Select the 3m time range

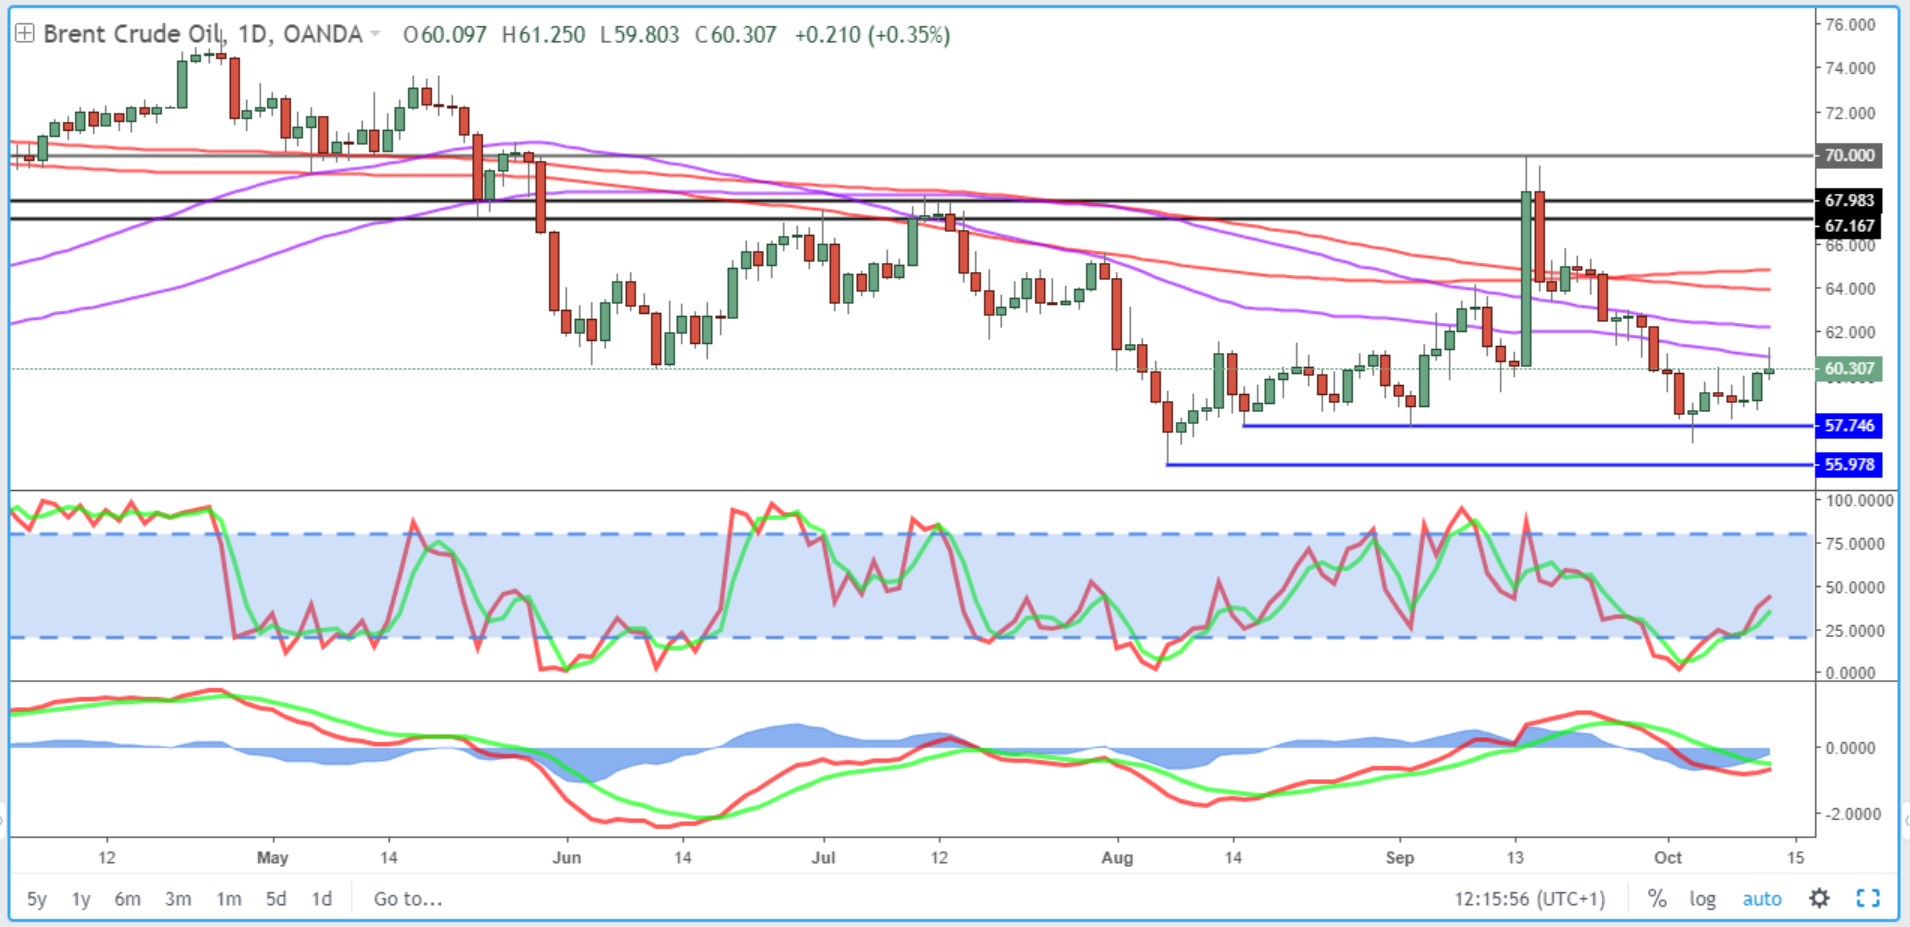(178, 899)
